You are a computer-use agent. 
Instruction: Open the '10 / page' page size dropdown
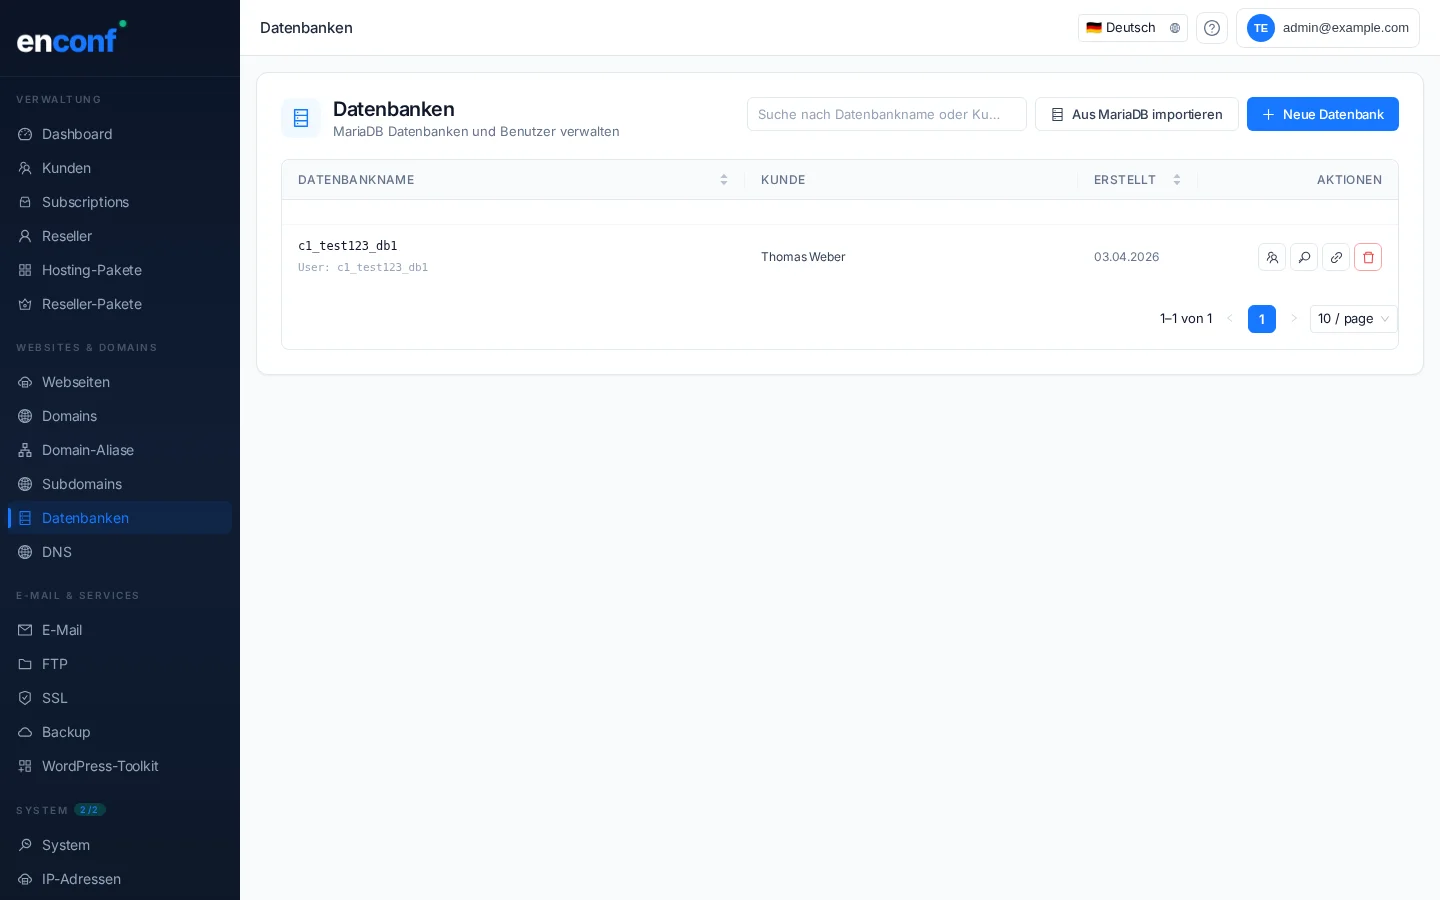point(1353,319)
